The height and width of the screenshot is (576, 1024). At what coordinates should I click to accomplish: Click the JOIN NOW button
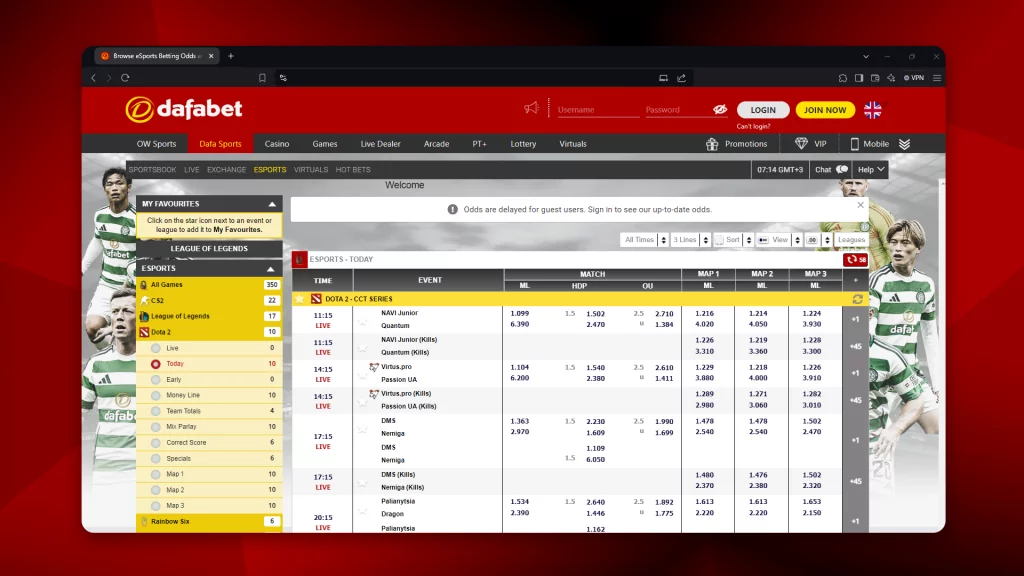[825, 110]
